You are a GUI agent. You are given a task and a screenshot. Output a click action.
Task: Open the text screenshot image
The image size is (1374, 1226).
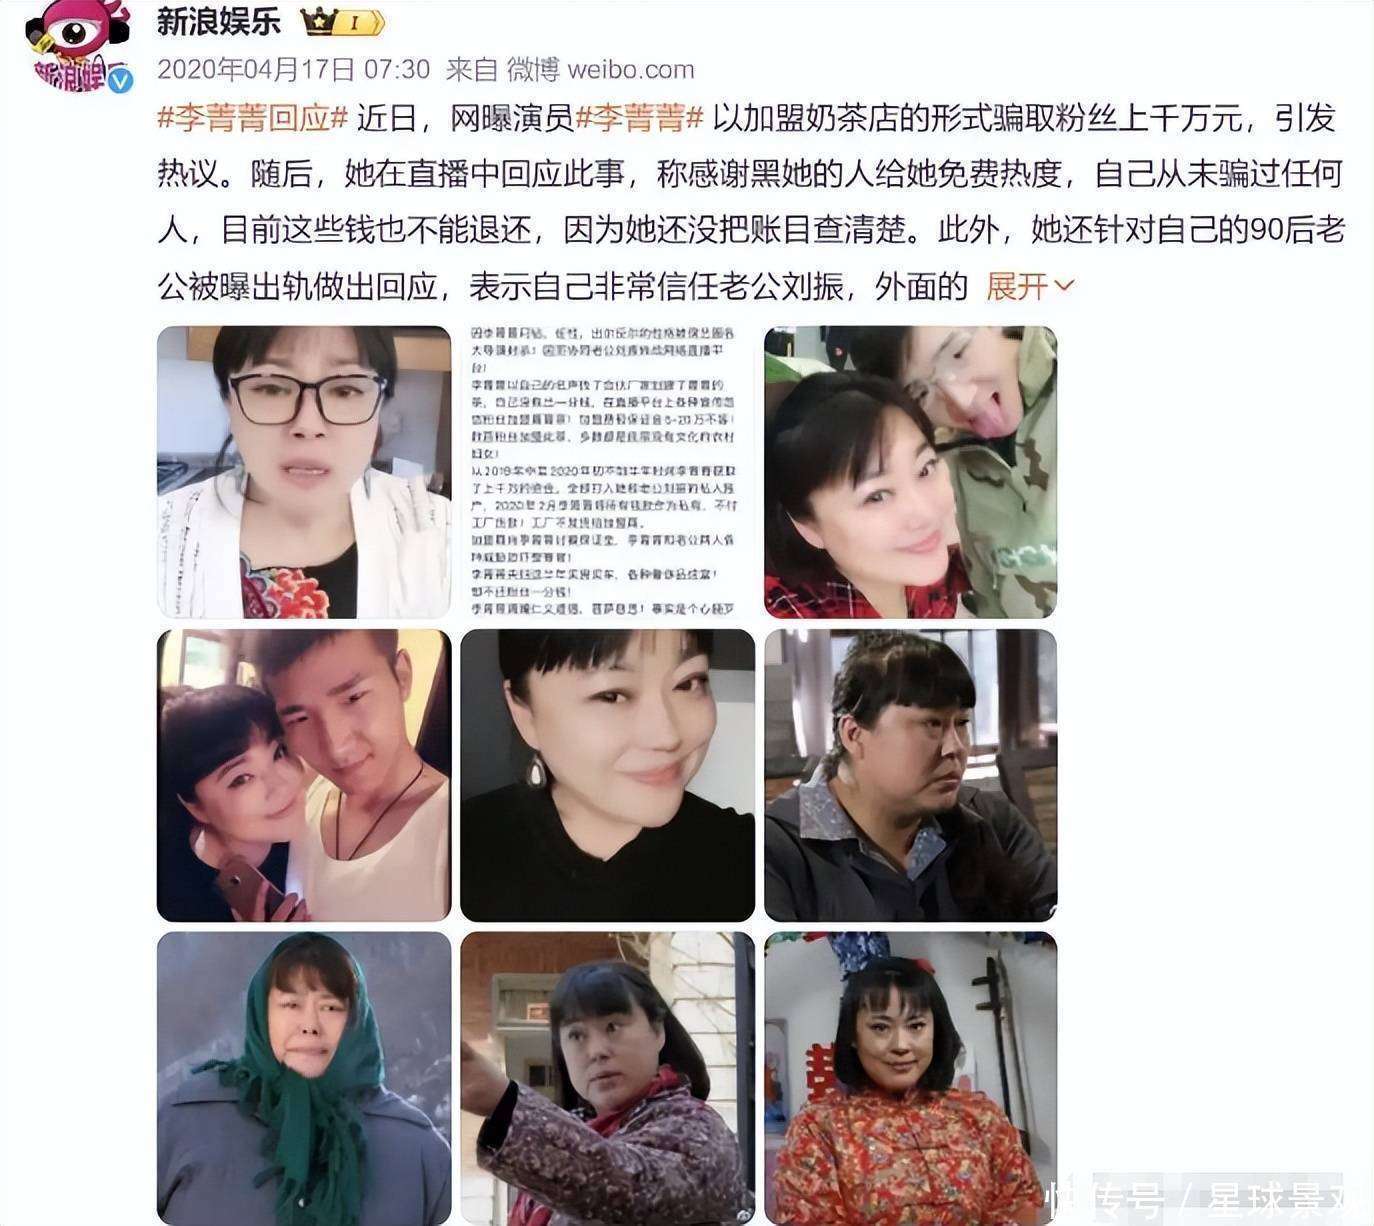607,472
